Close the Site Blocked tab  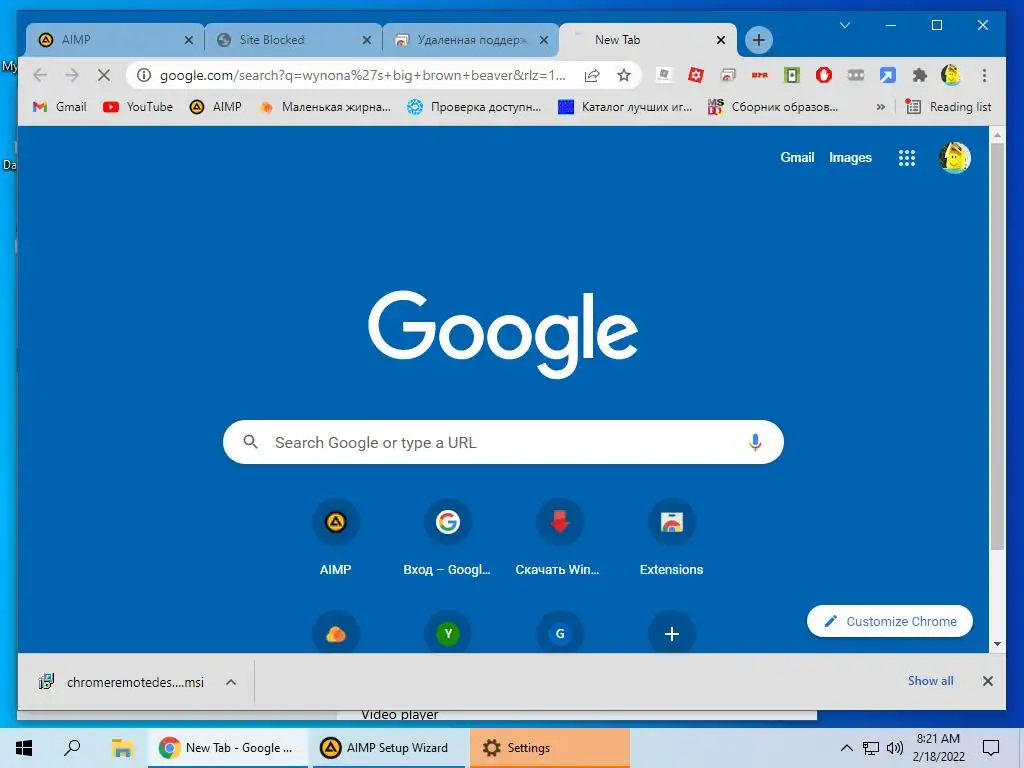366,40
